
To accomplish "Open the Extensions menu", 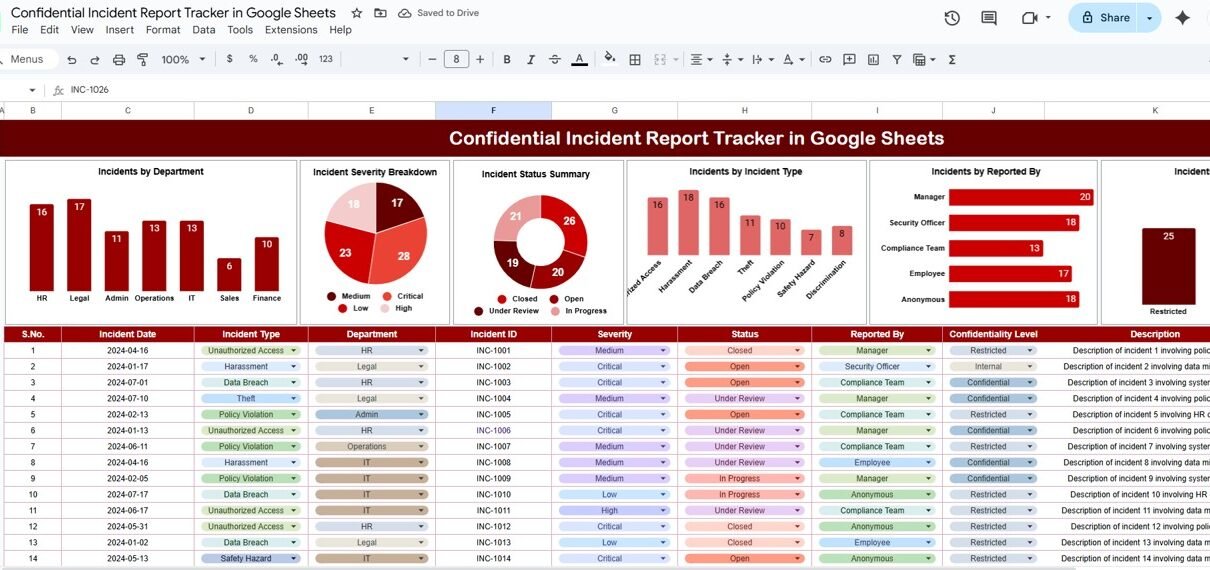I will point(291,30).
